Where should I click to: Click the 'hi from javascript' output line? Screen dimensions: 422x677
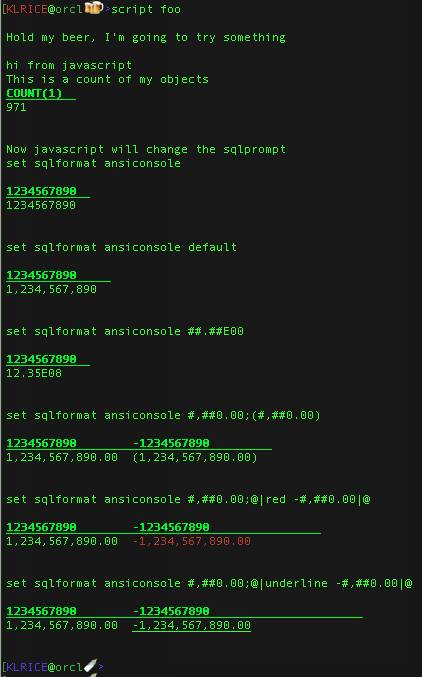pos(69,65)
